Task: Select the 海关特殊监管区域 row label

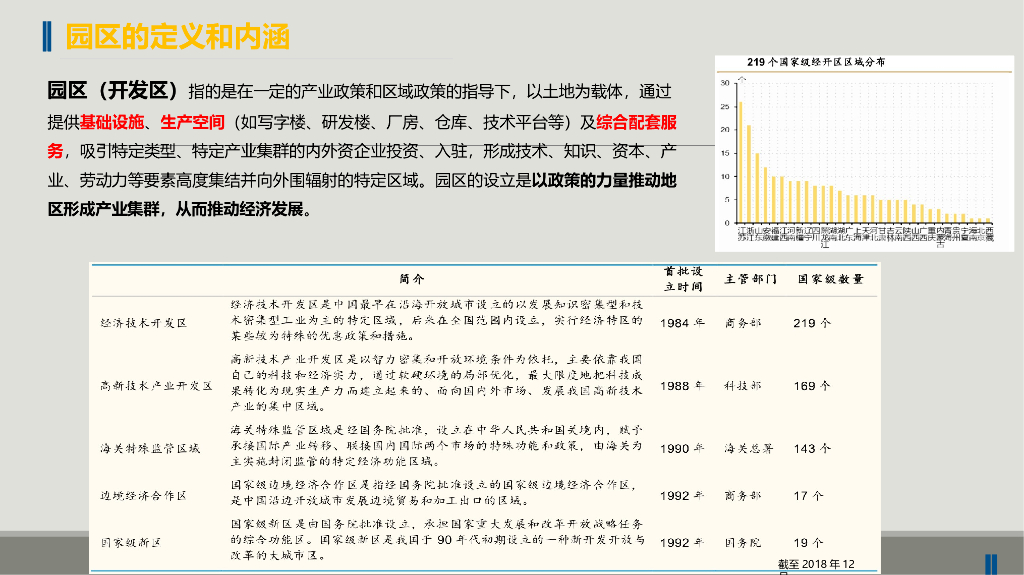Action: 149,448
